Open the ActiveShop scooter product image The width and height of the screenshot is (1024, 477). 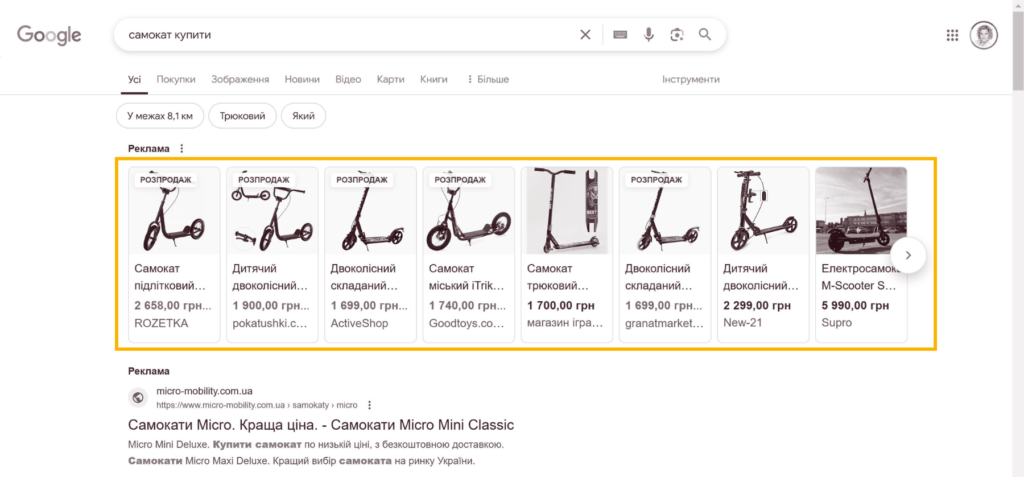(x=370, y=210)
